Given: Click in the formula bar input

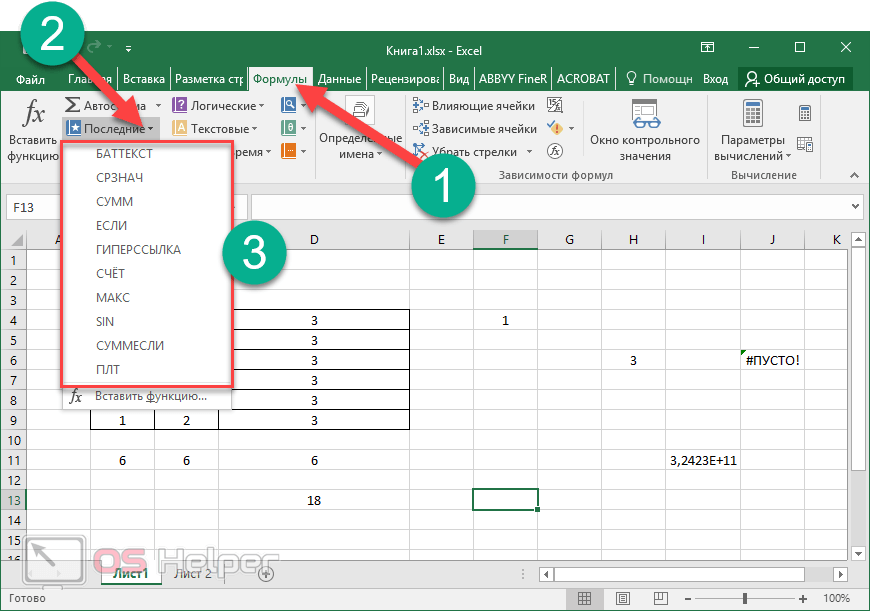Looking at the screenshot, I should (549, 207).
